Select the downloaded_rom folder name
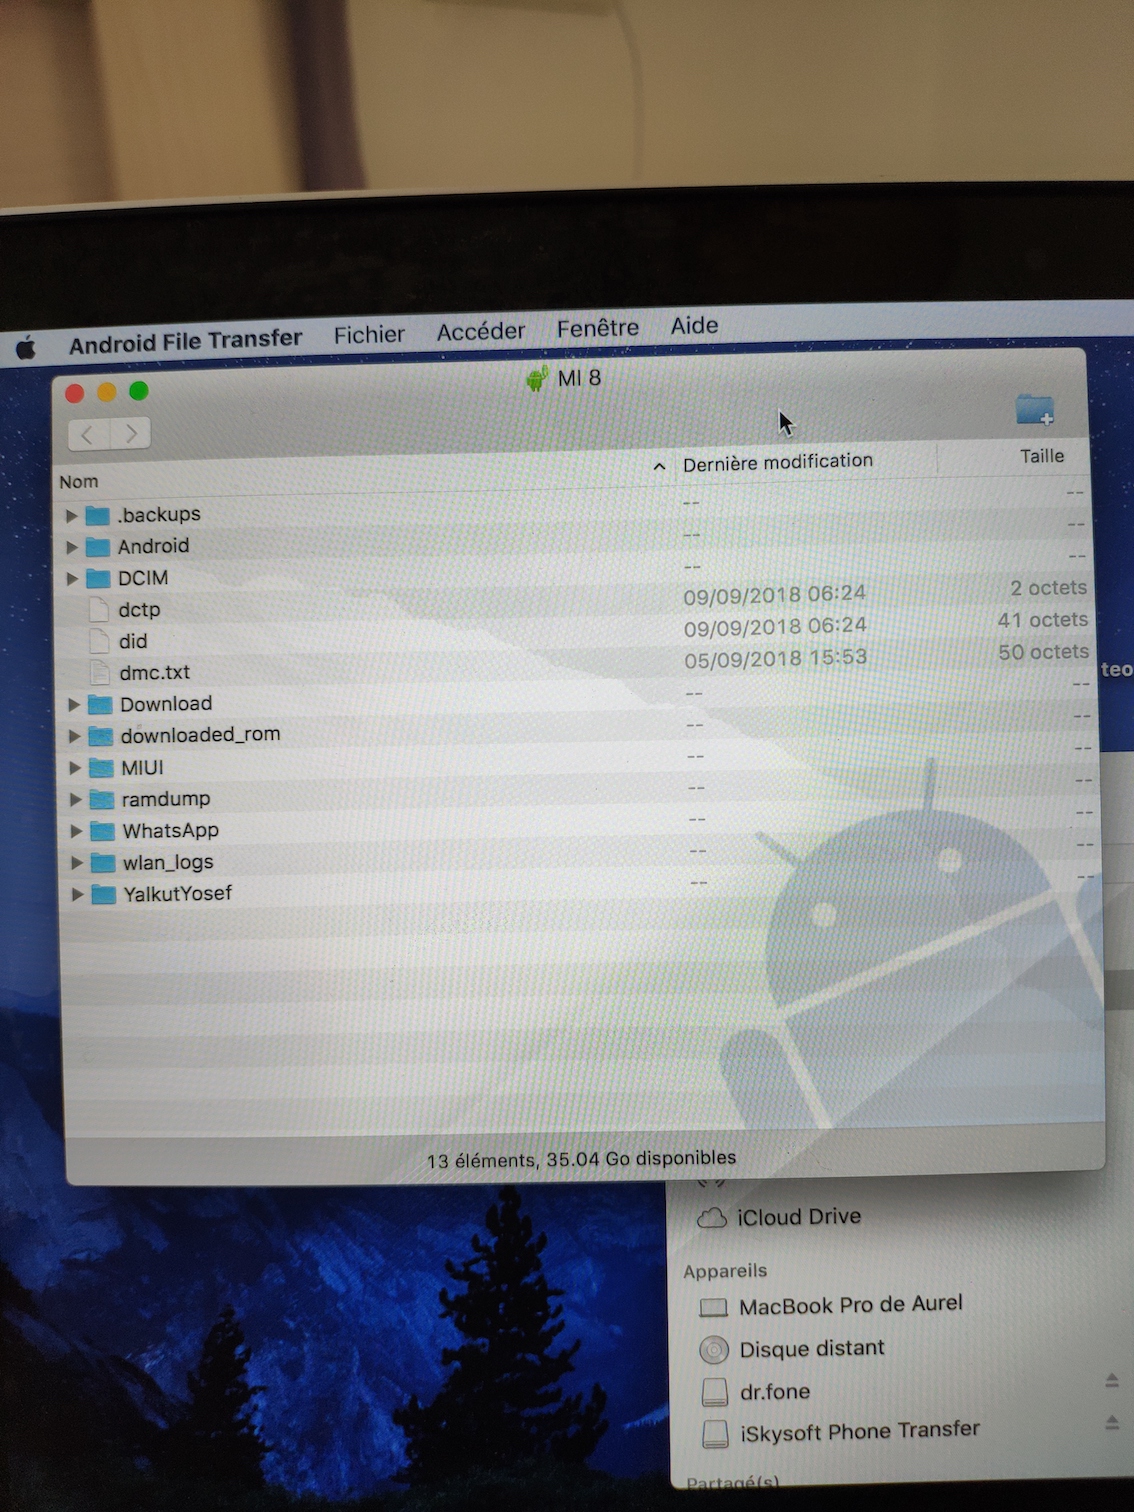1134x1512 pixels. 200,735
